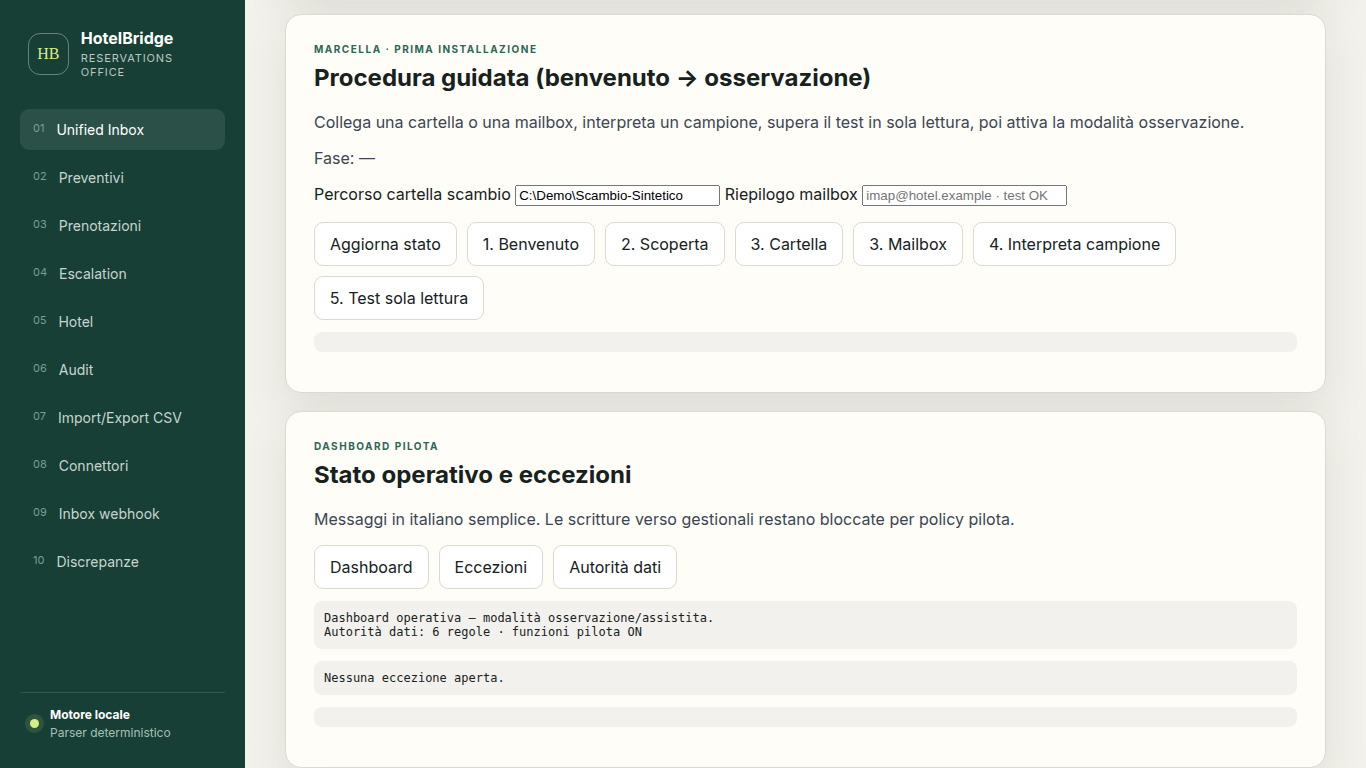Start step 1. Benvenuto
Viewport: 1366px width, 768px height.
531,244
